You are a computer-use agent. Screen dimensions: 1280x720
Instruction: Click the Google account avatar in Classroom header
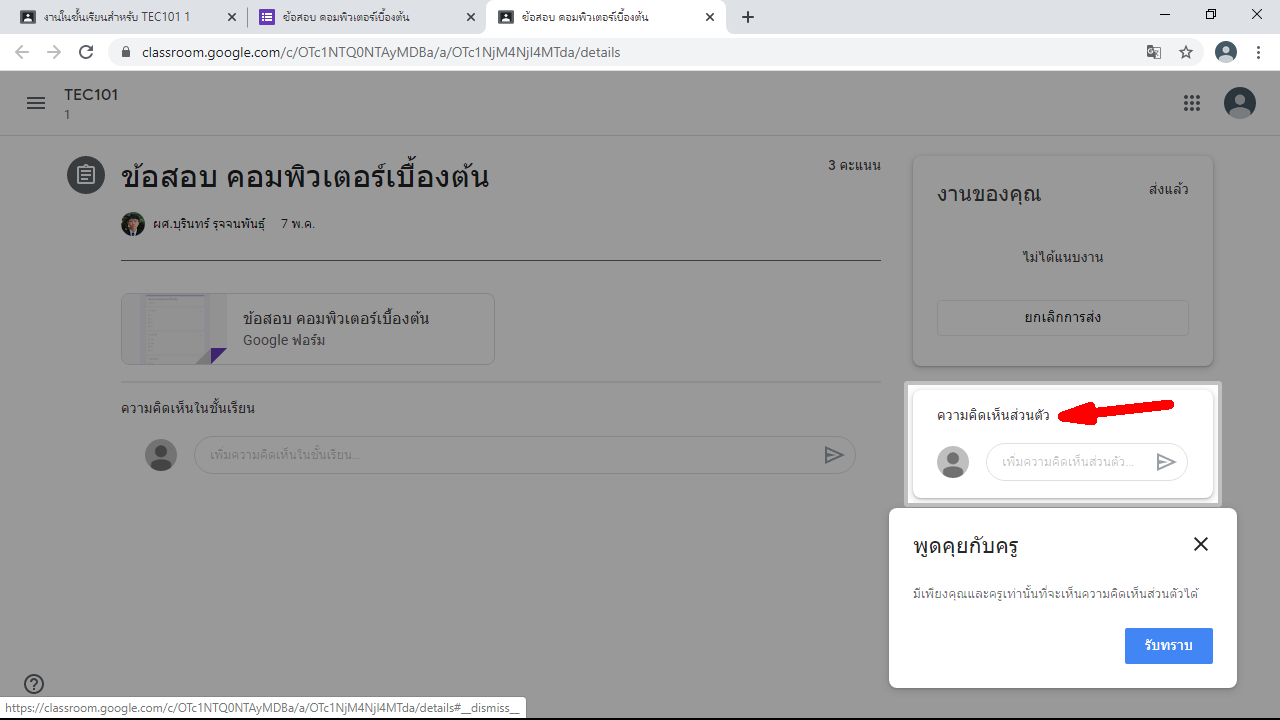[x=1240, y=103]
